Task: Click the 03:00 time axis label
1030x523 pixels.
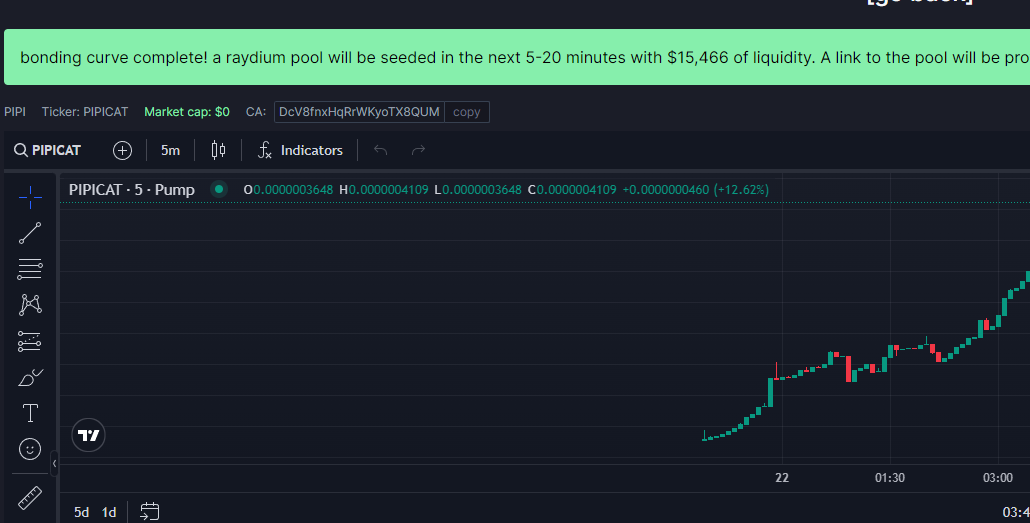Action: point(997,478)
